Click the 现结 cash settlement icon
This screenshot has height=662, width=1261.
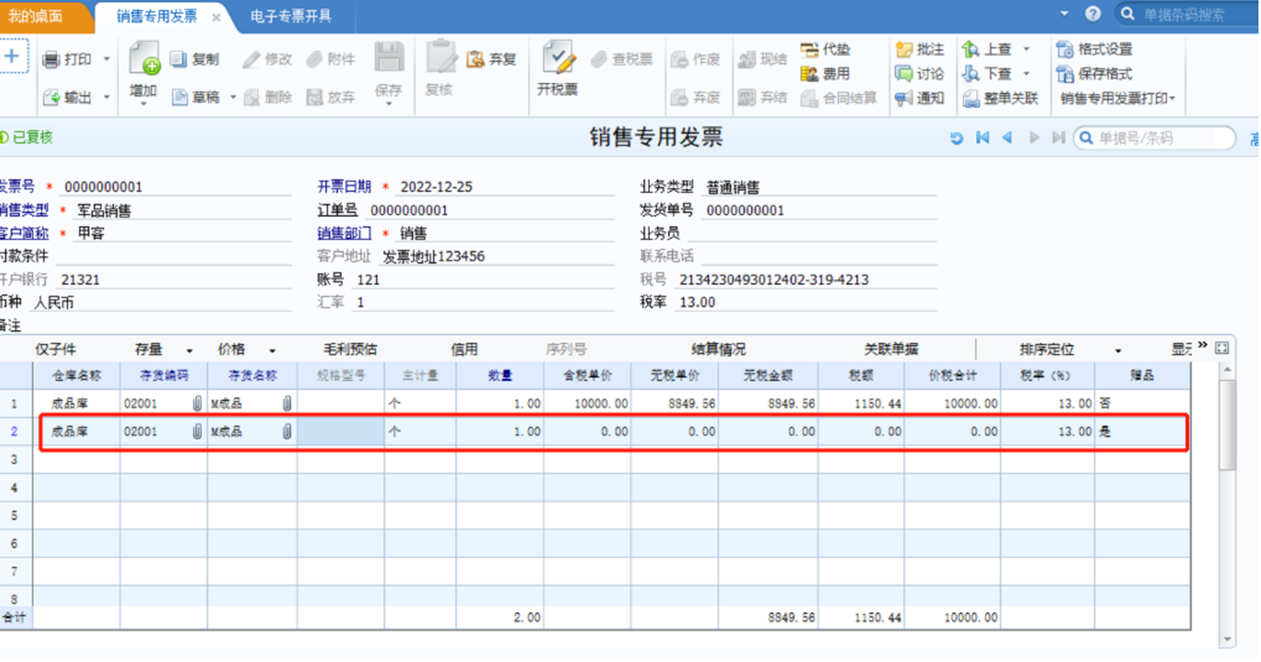746,59
